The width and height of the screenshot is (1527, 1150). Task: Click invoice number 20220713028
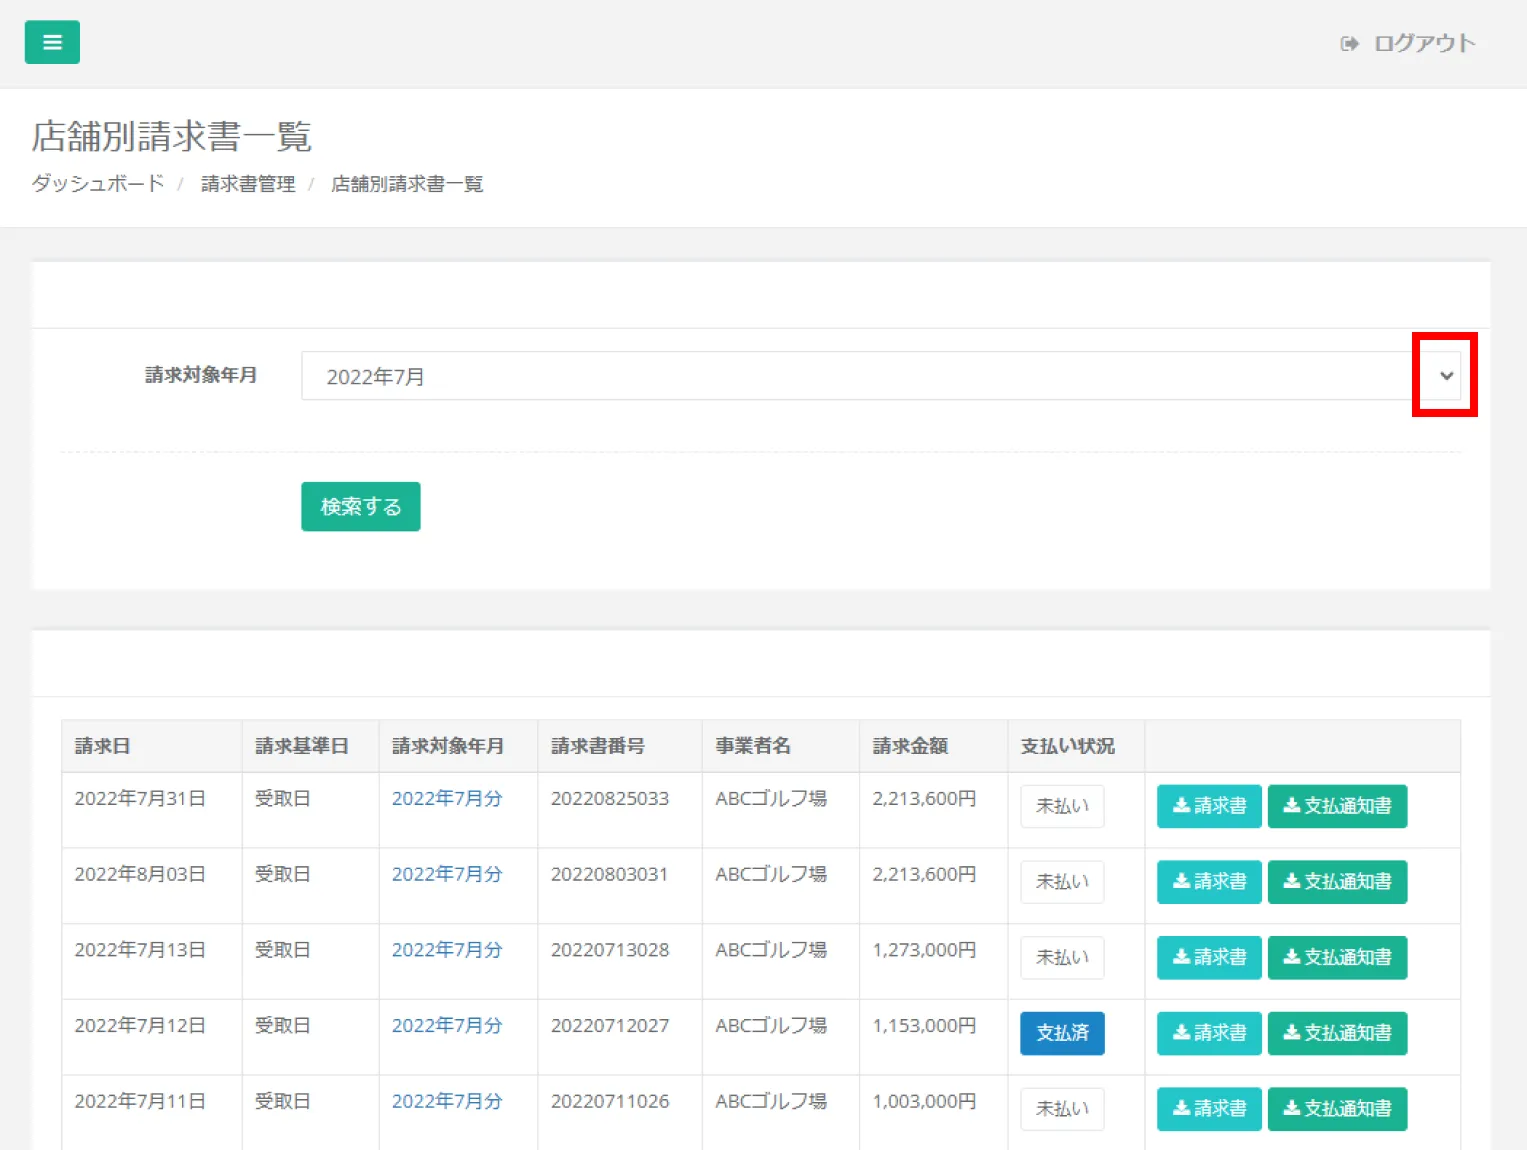[610, 950]
